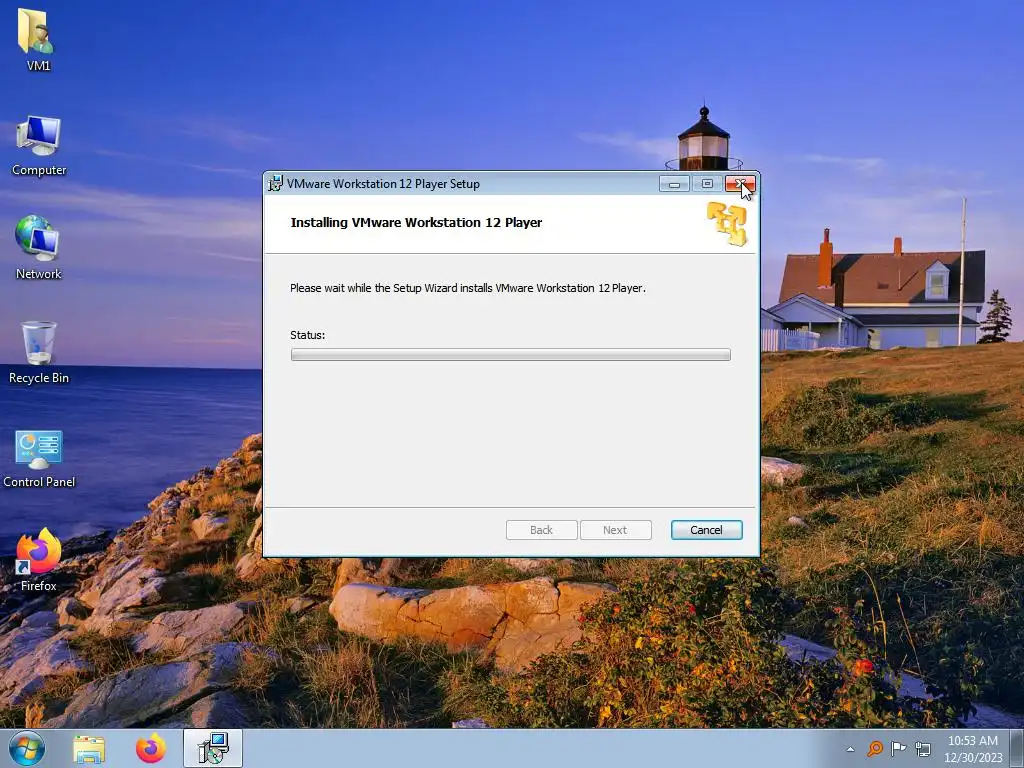Viewport: 1024px width, 768px height.
Task: Open the Windows Start menu orb
Action: (27, 748)
